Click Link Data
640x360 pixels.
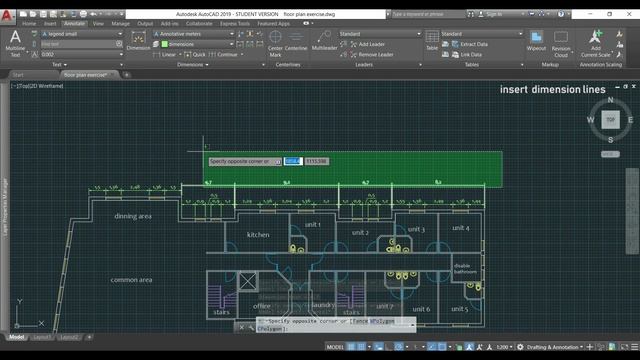coord(467,54)
